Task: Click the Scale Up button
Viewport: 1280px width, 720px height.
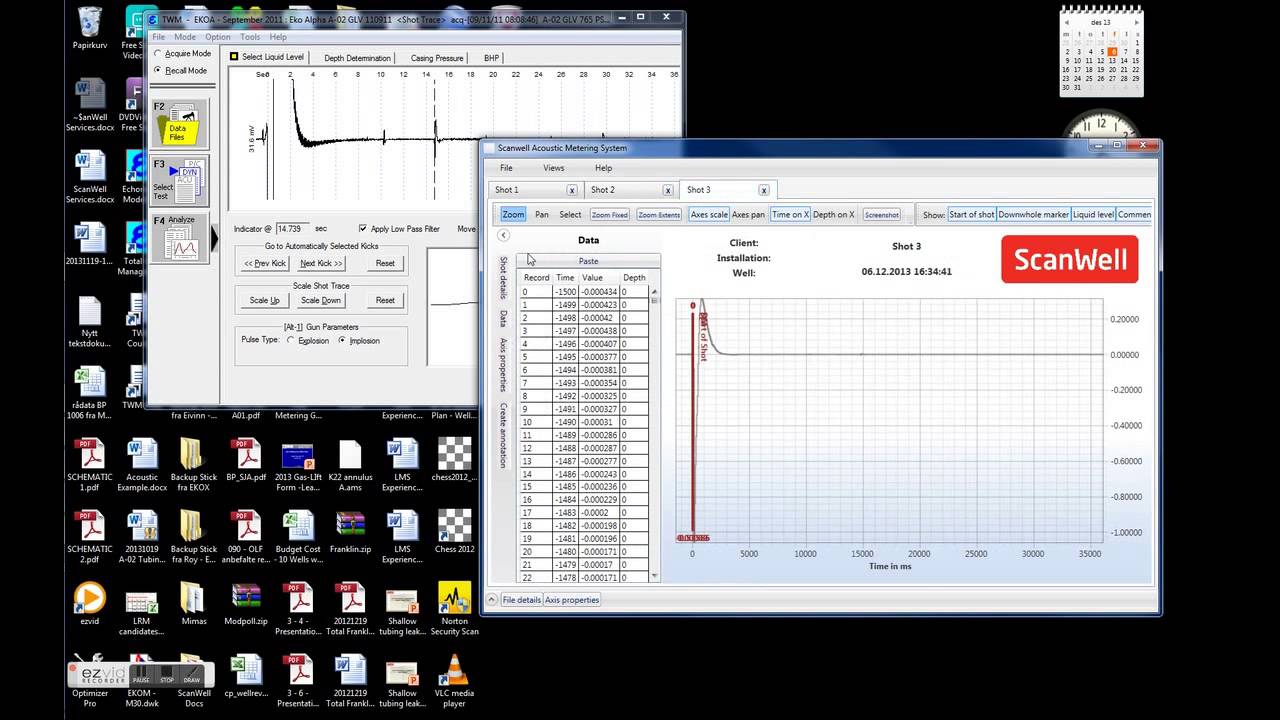Action: tap(265, 300)
